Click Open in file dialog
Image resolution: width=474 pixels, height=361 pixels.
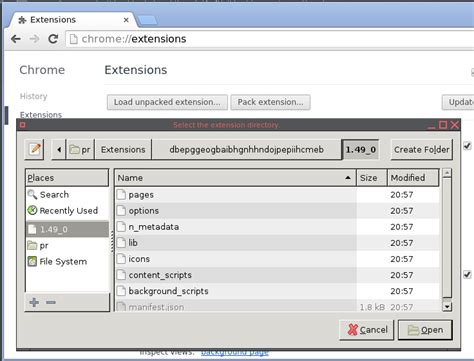[x=425, y=330]
